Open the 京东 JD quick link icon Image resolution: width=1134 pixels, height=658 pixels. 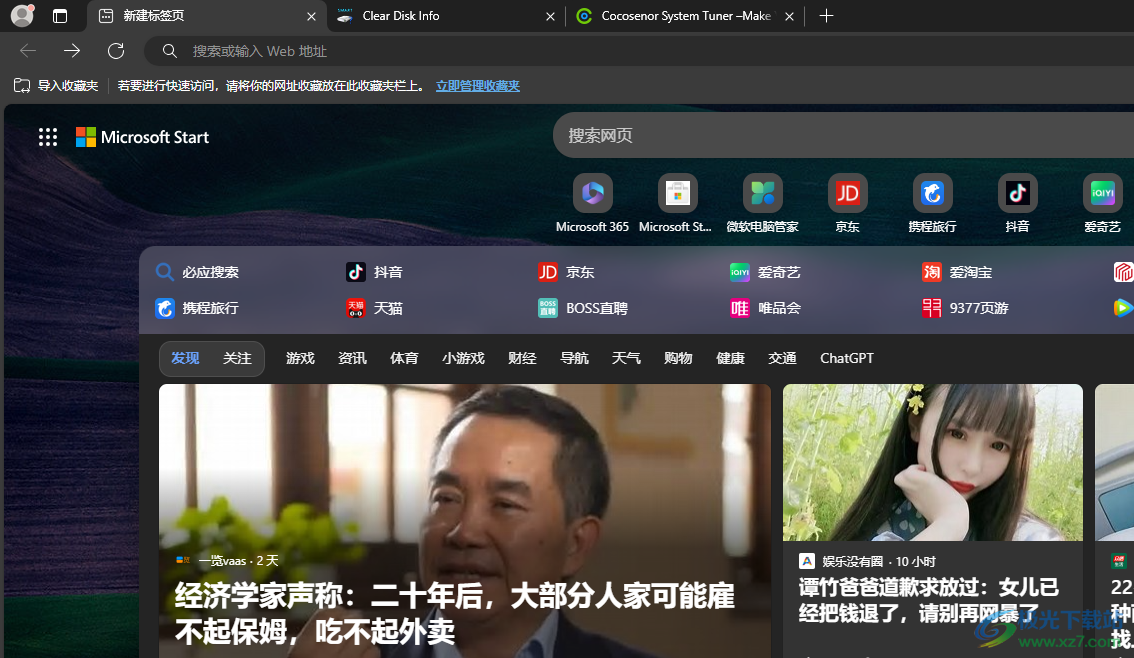point(847,193)
